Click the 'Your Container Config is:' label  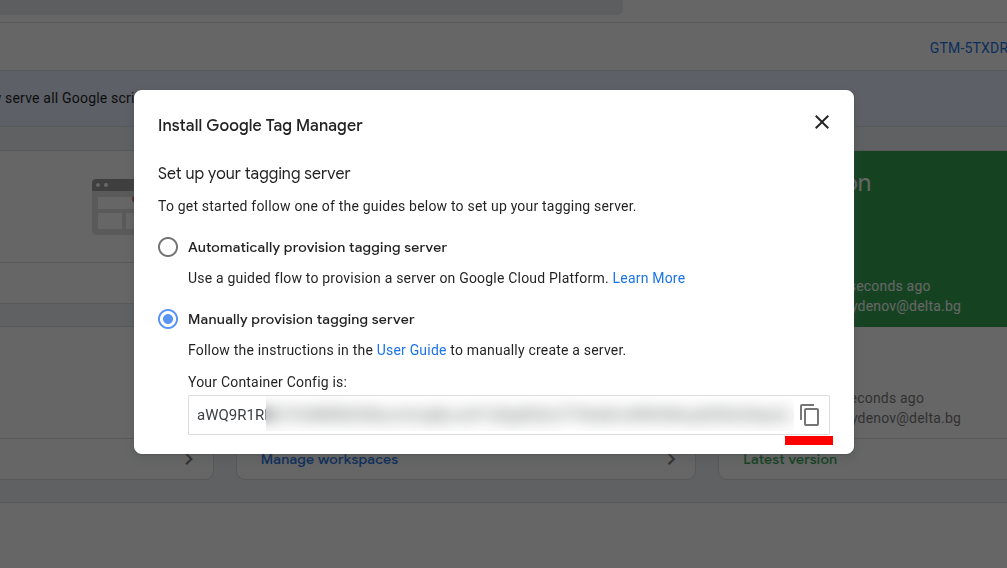(x=267, y=382)
